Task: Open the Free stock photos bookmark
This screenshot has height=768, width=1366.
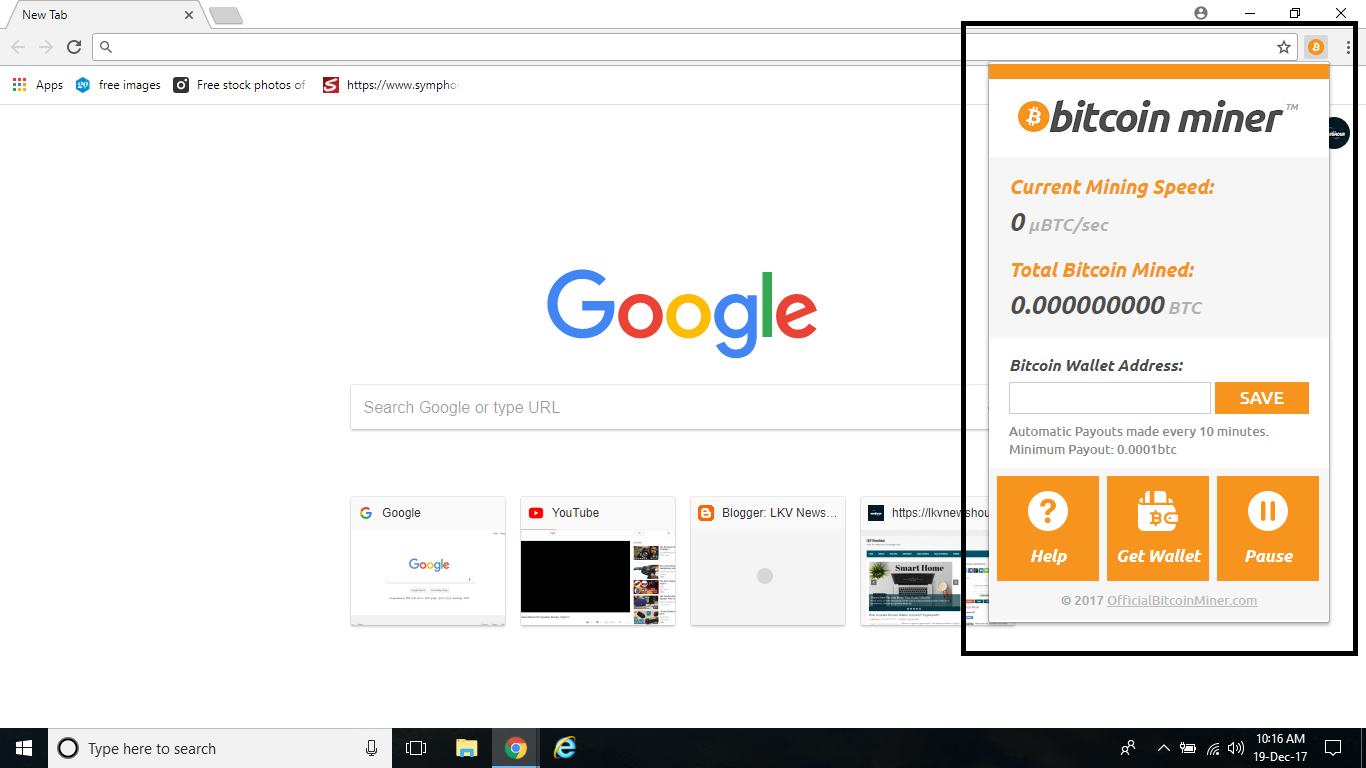Action: tap(240, 85)
